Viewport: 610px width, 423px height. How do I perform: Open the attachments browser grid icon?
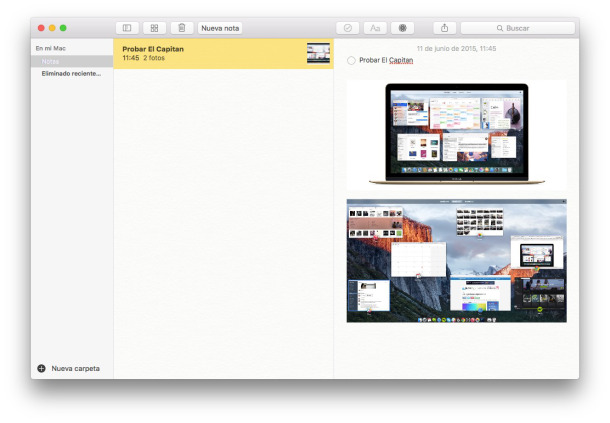[154, 28]
